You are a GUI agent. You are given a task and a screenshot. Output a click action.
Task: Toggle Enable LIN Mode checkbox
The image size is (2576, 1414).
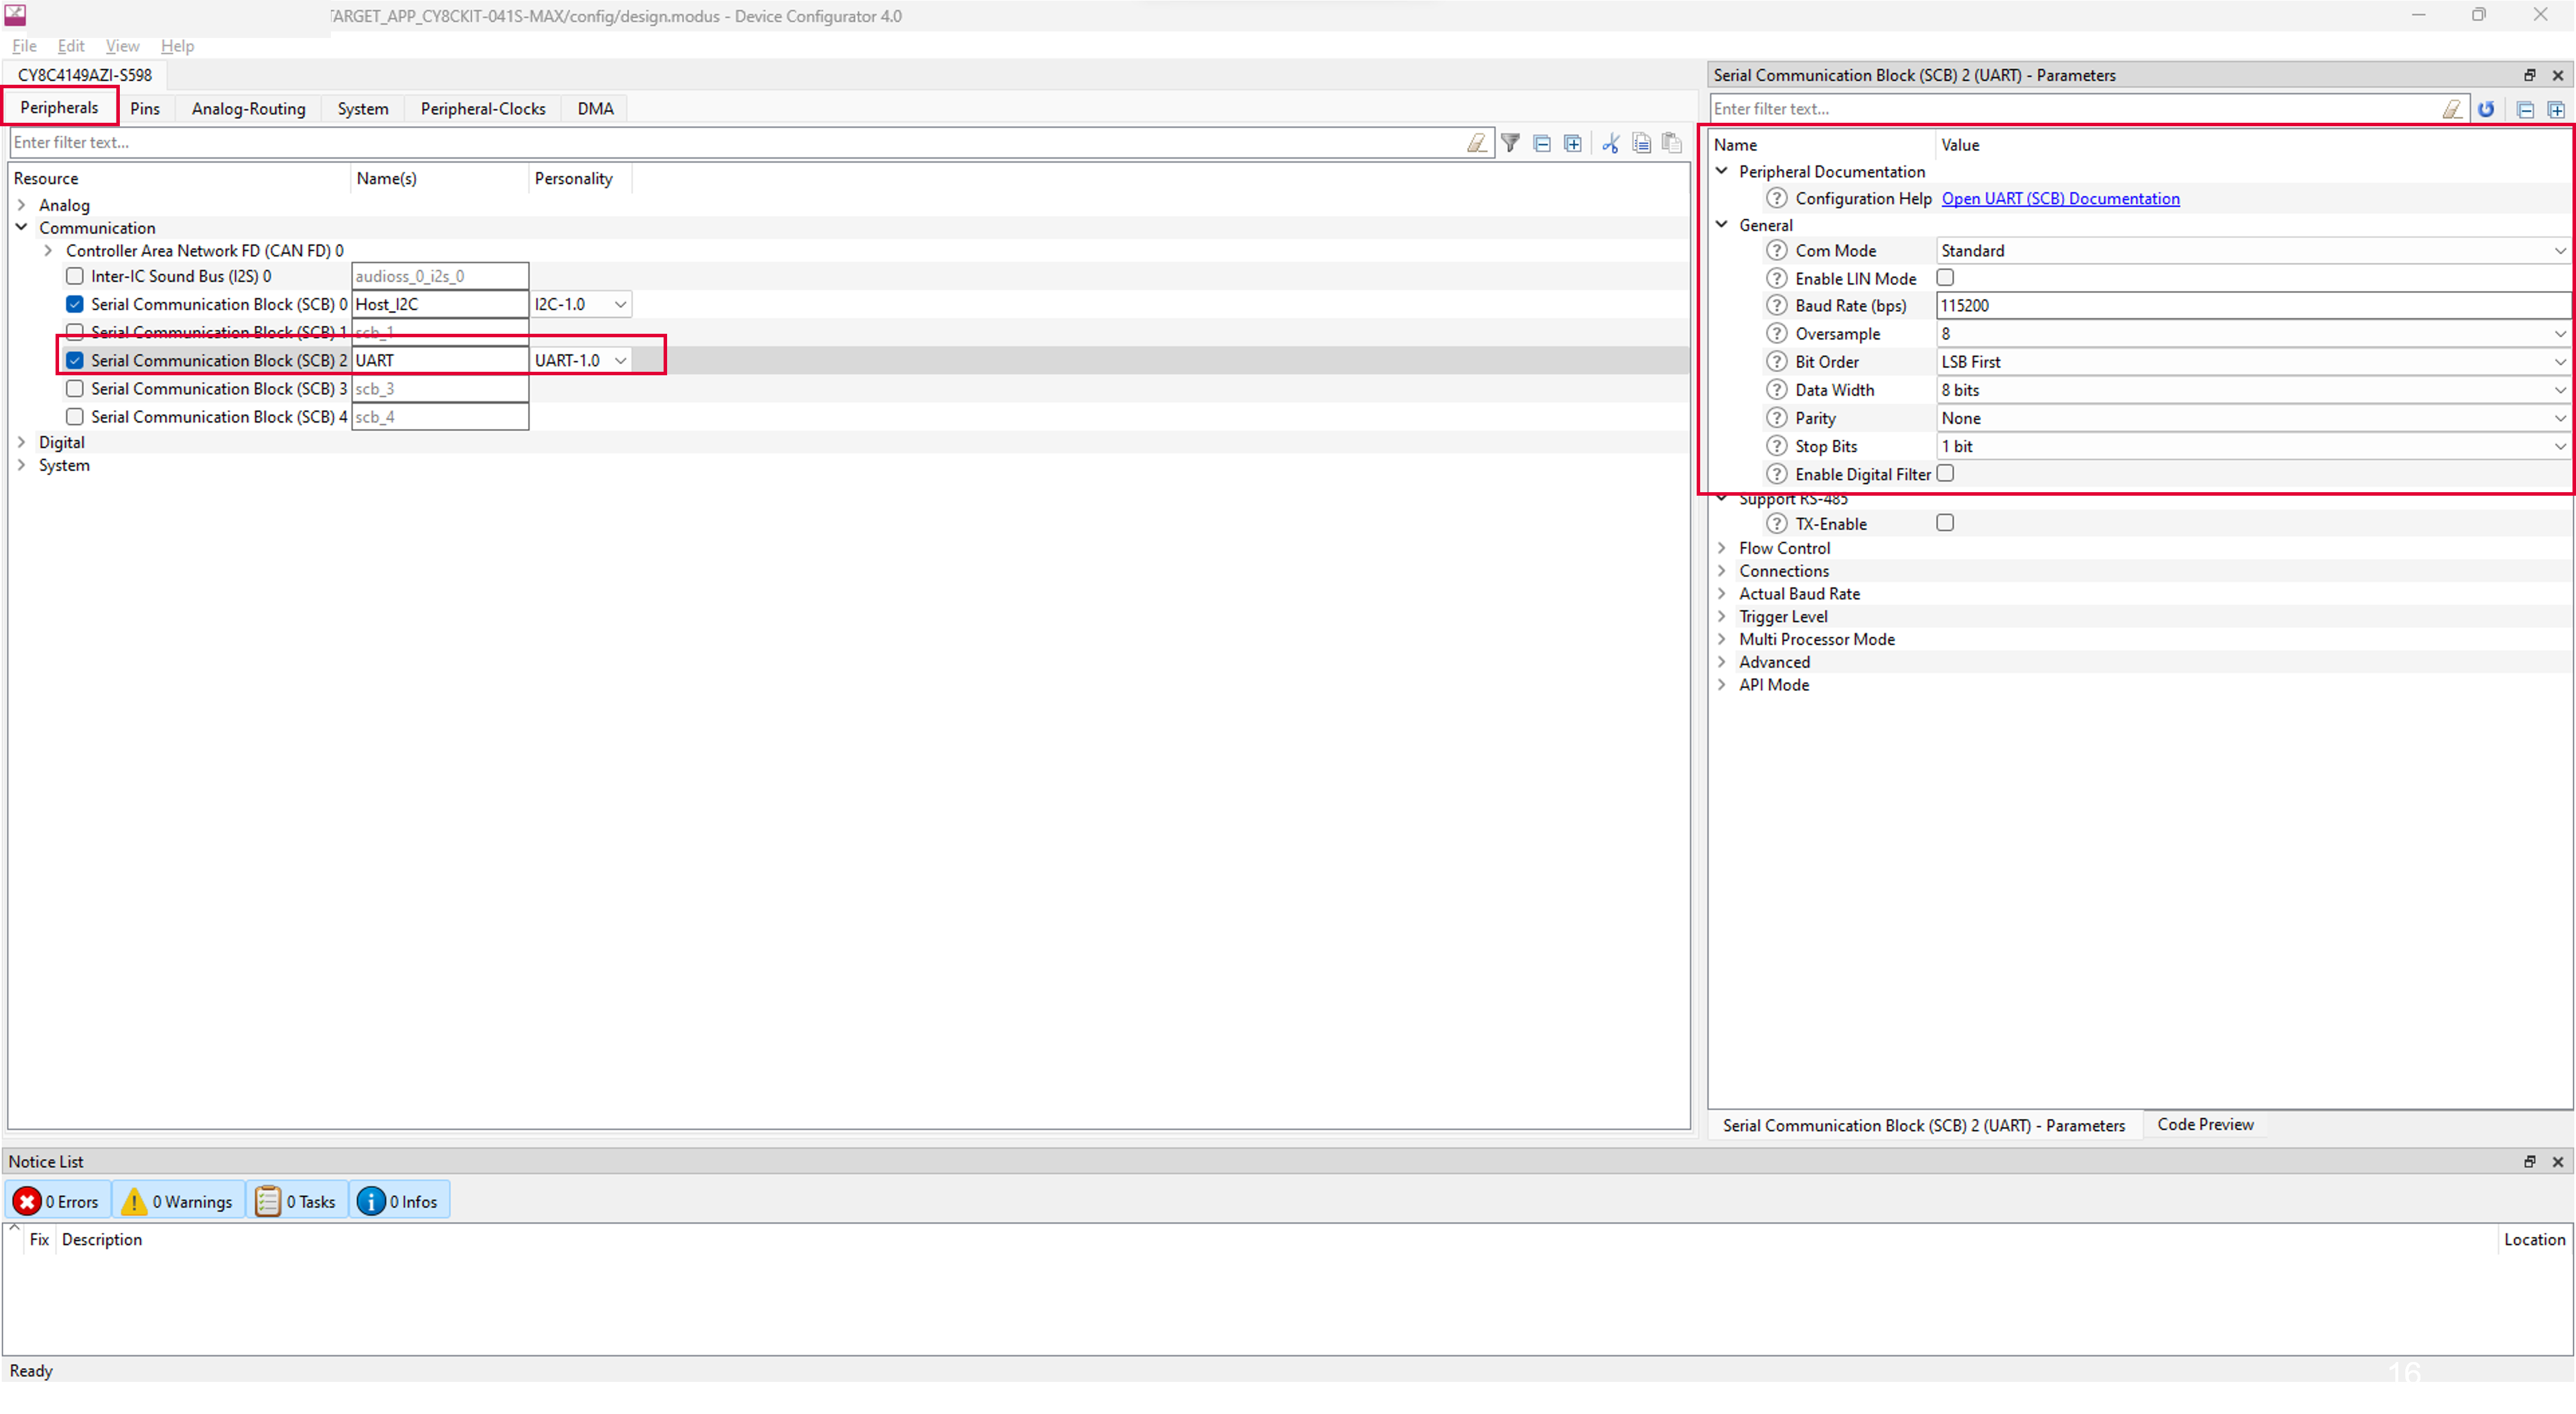pos(1945,277)
